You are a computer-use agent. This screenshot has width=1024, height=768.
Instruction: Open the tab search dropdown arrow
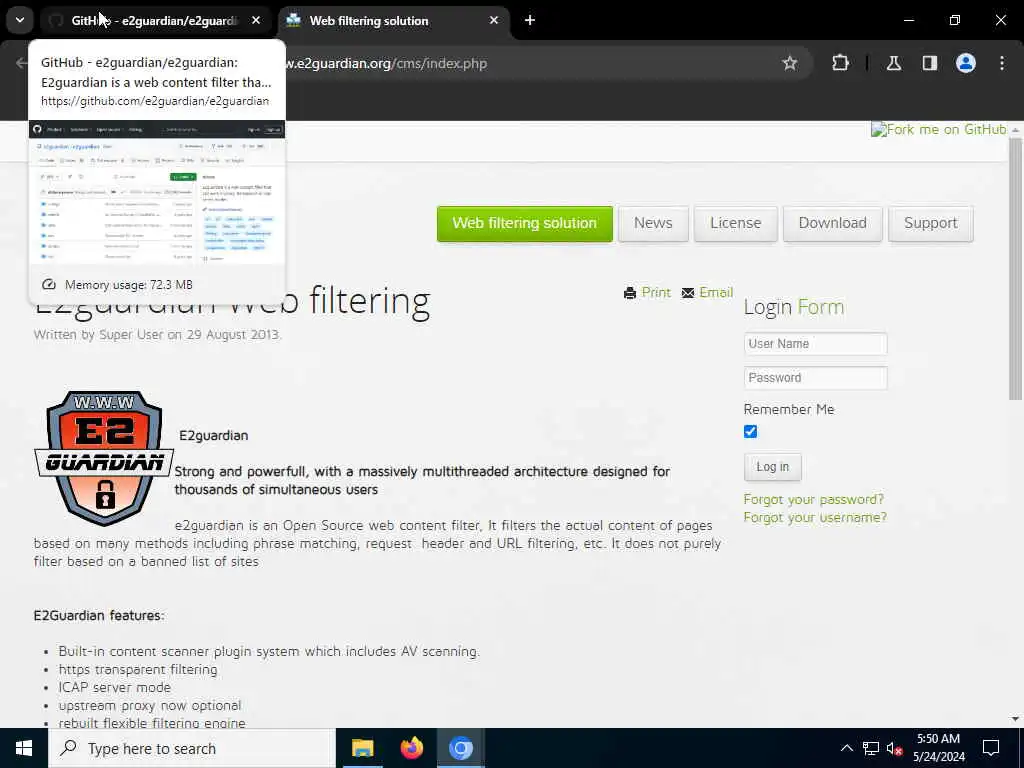coord(20,20)
